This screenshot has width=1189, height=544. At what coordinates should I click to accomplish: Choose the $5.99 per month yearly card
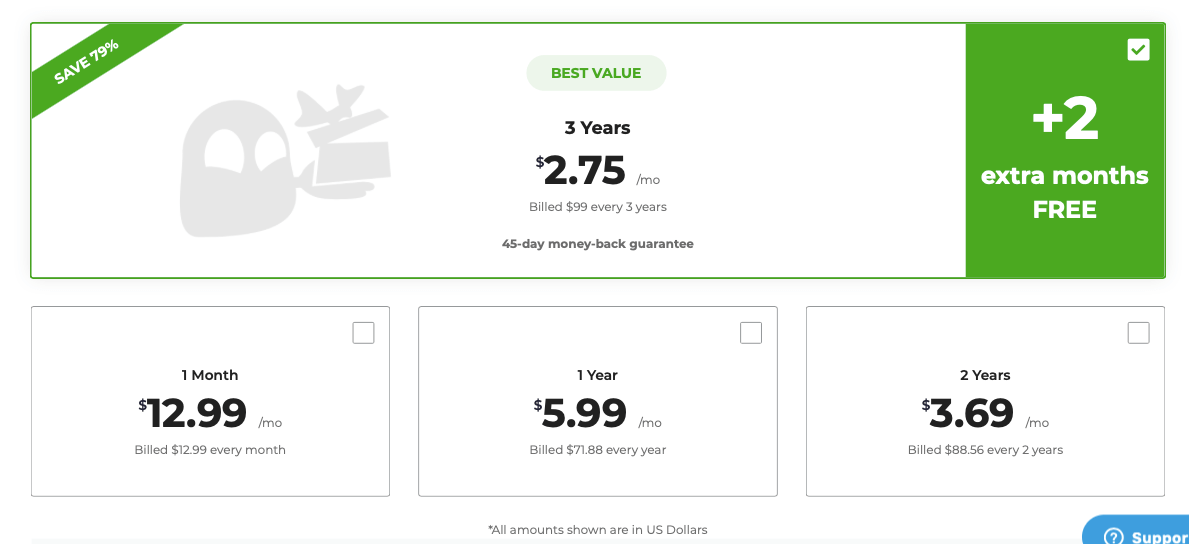(598, 401)
